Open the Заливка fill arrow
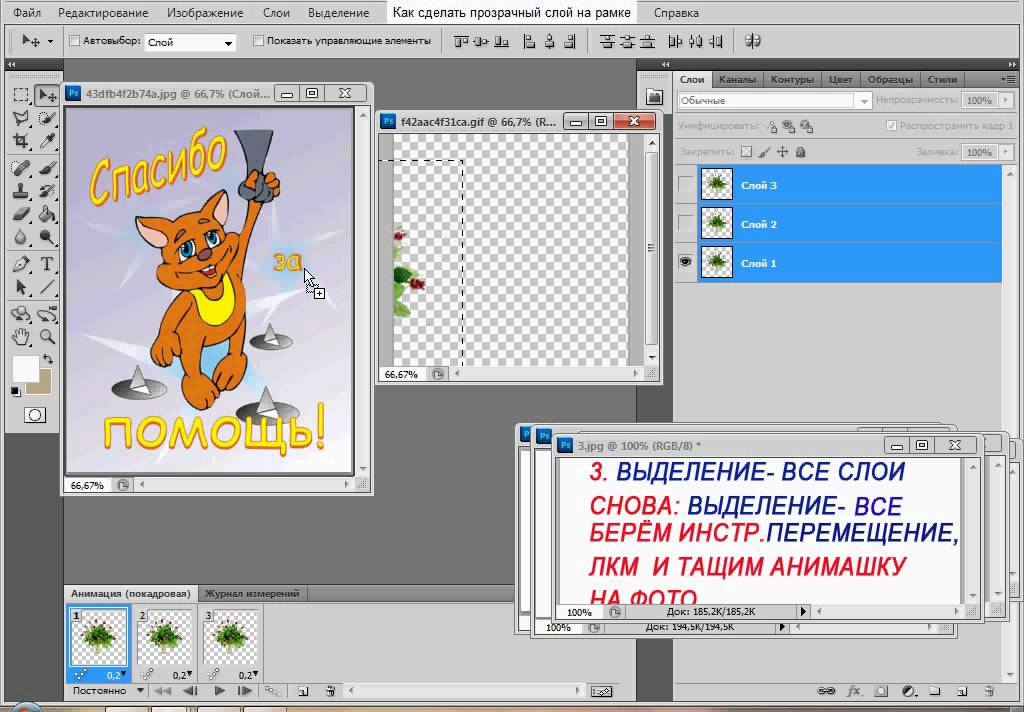Image resolution: width=1024 pixels, height=712 pixels. coord(1006,152)
